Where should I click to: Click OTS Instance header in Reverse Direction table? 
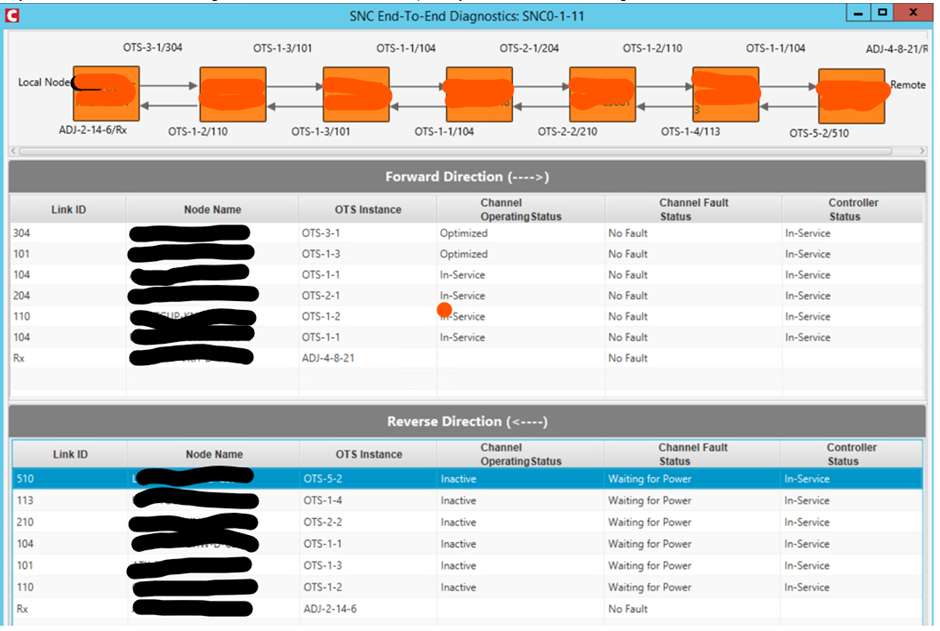[369, 454]
